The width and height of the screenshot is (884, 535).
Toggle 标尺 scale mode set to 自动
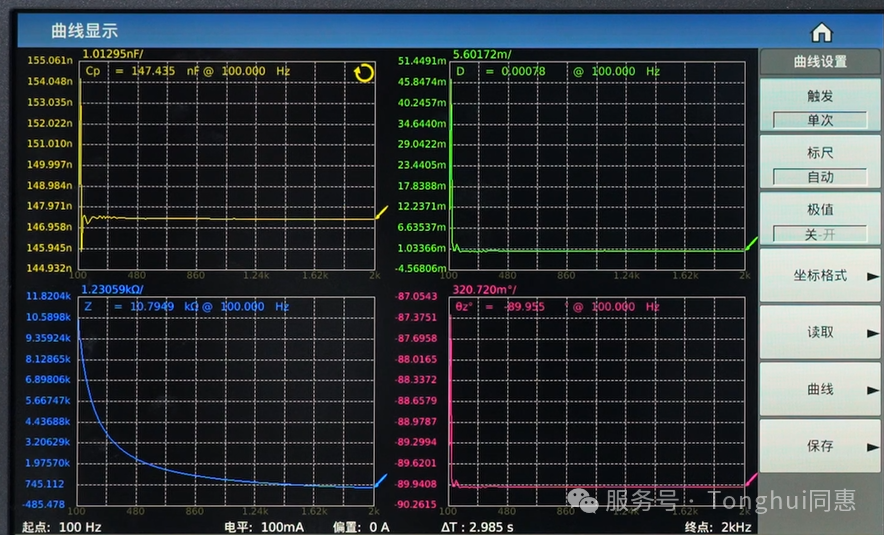820,164
